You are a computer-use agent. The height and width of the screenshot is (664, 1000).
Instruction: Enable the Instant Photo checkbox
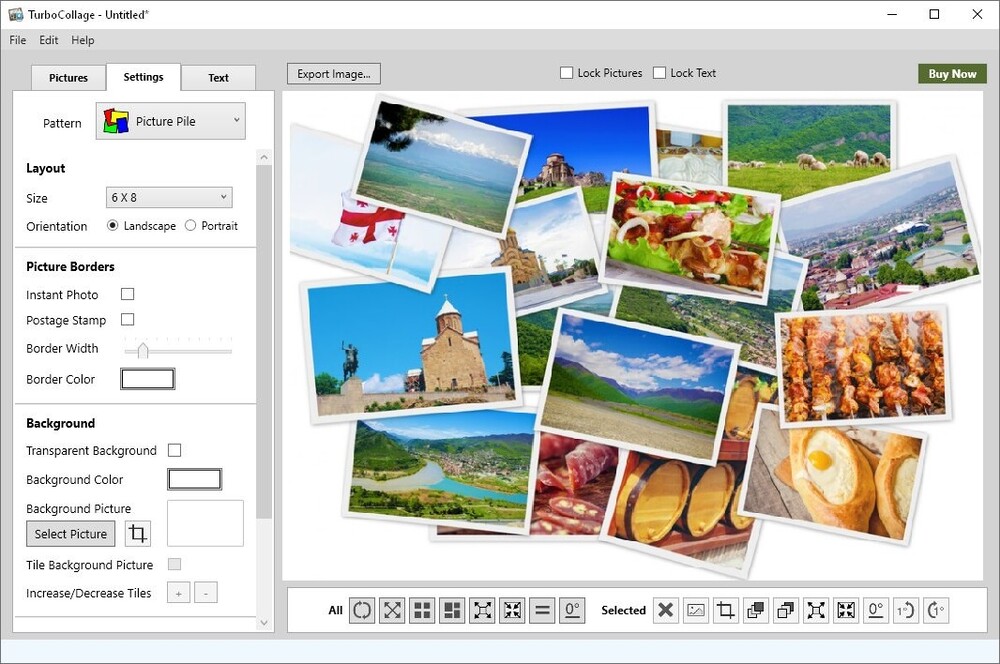click(127, 295)
